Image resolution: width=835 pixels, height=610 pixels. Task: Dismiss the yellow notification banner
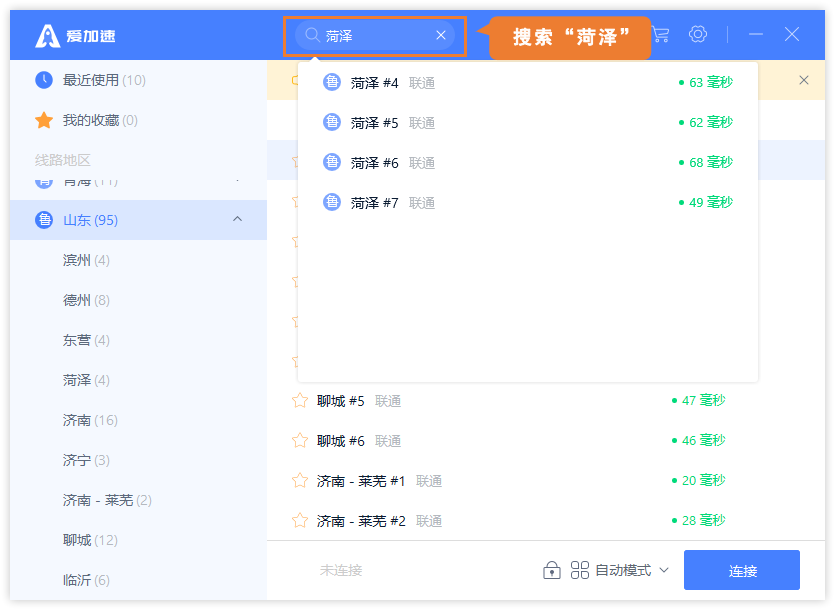coord(804,80)
